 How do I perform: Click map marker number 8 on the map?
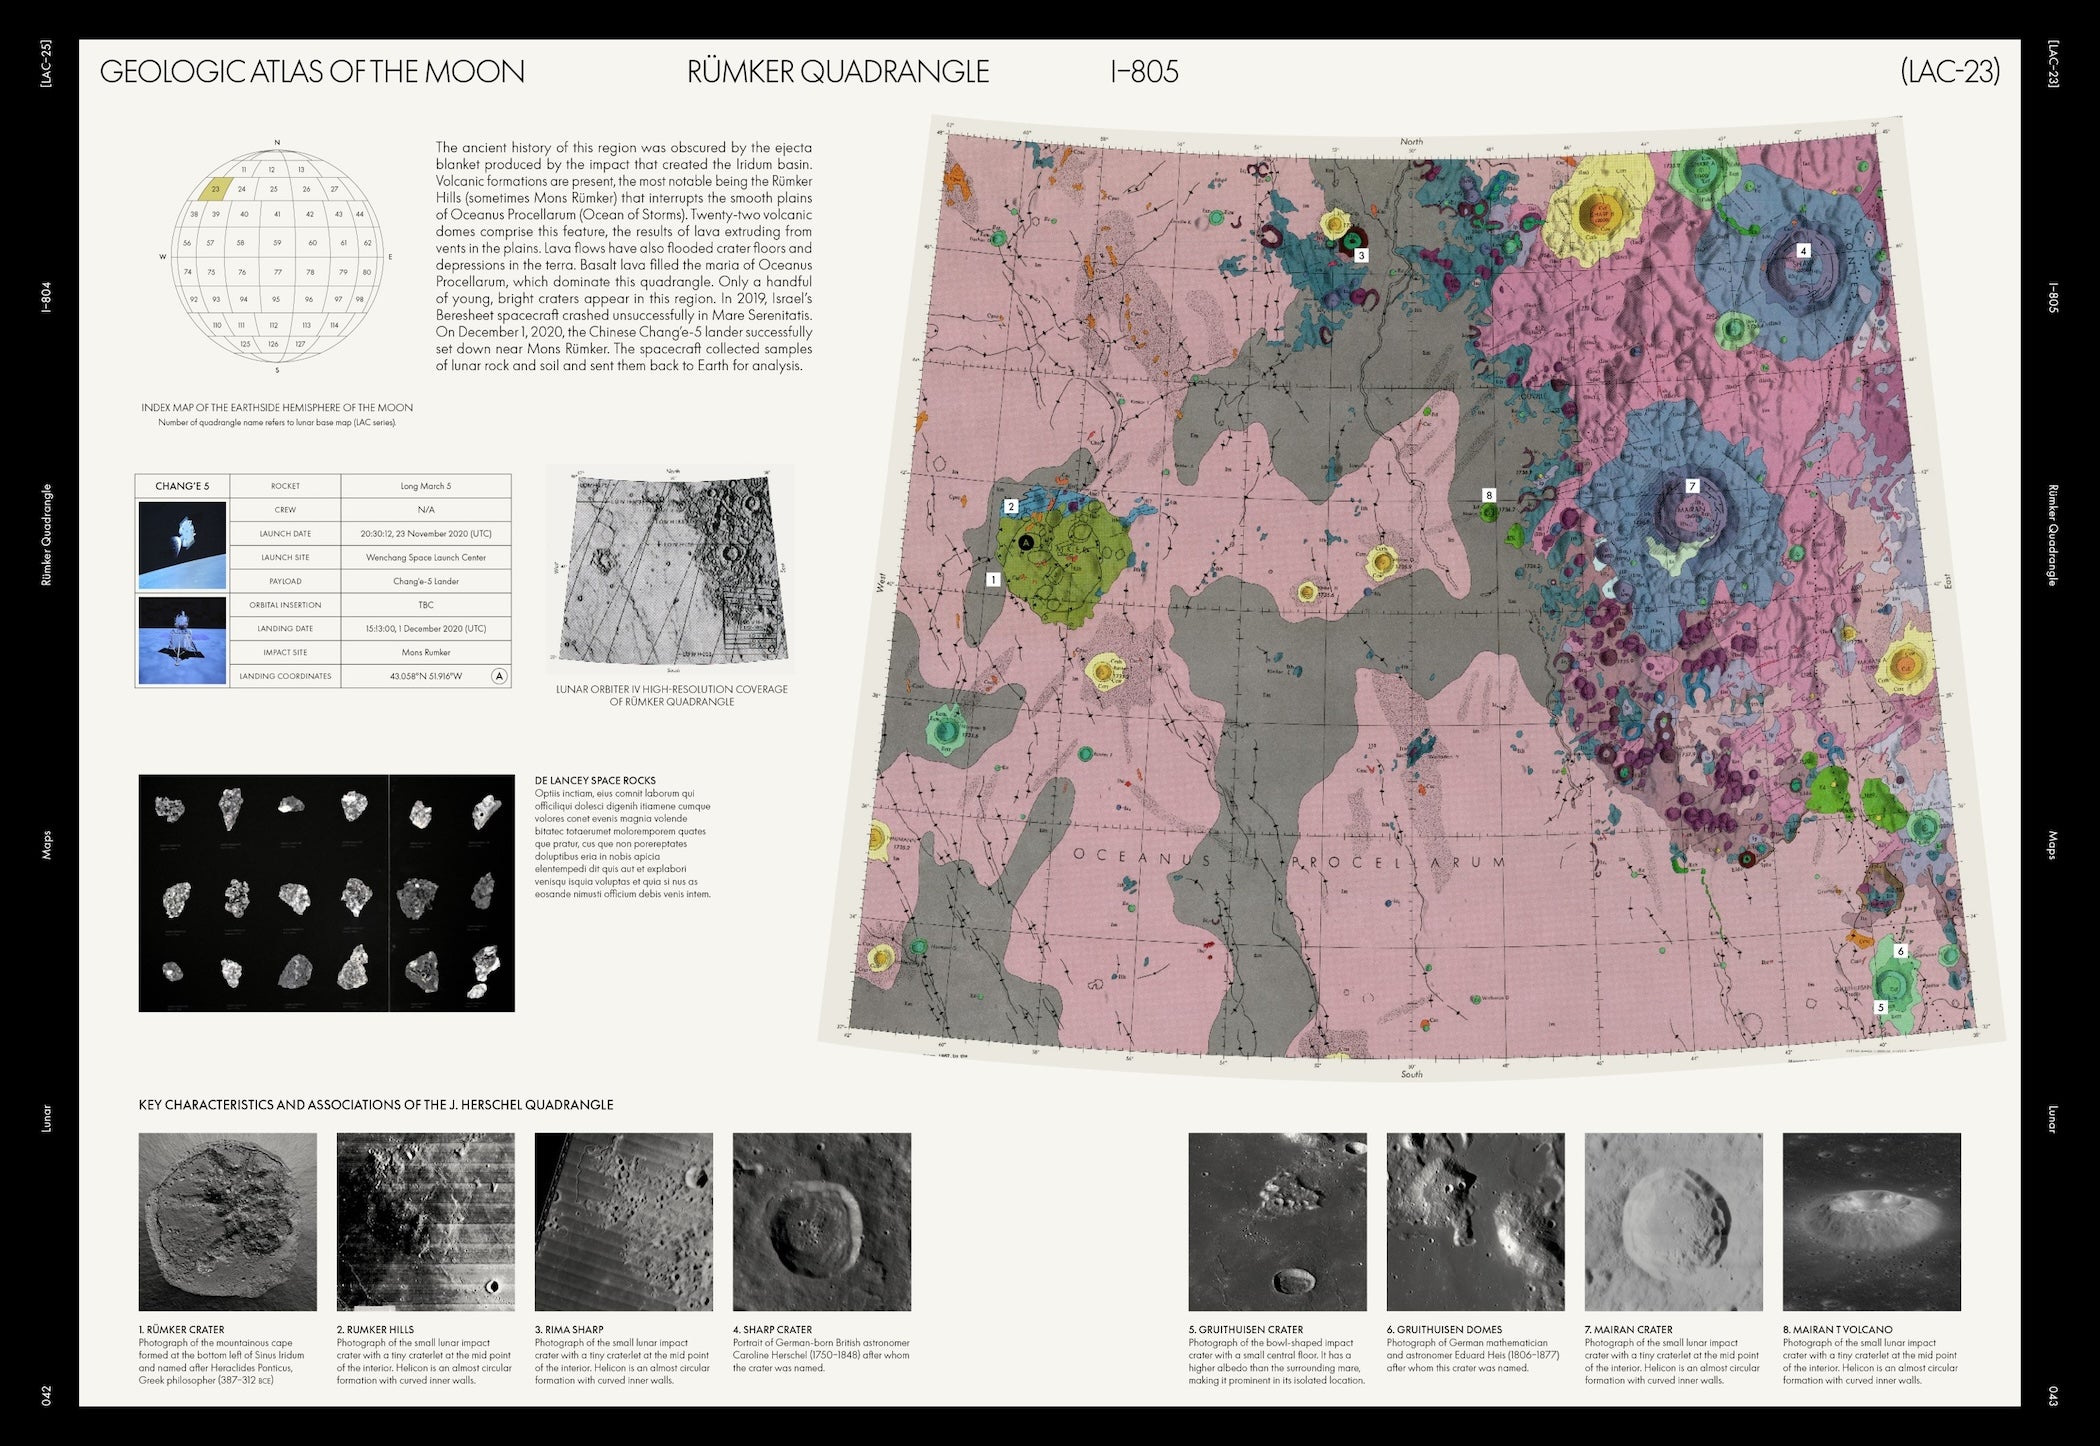click(1489, 495)
